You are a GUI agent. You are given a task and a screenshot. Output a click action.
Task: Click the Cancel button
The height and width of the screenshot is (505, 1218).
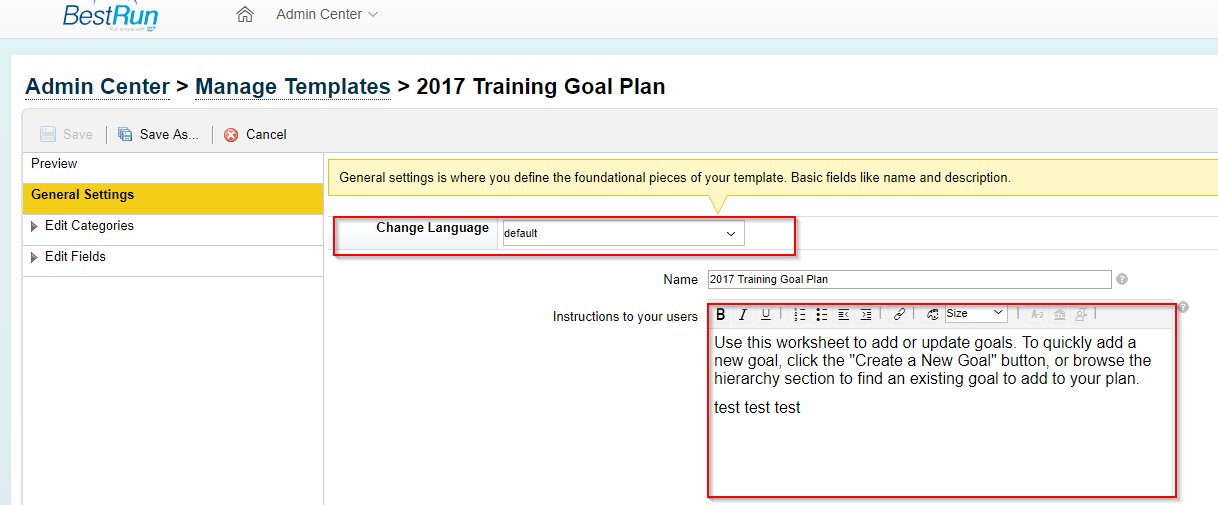[255, 134]
